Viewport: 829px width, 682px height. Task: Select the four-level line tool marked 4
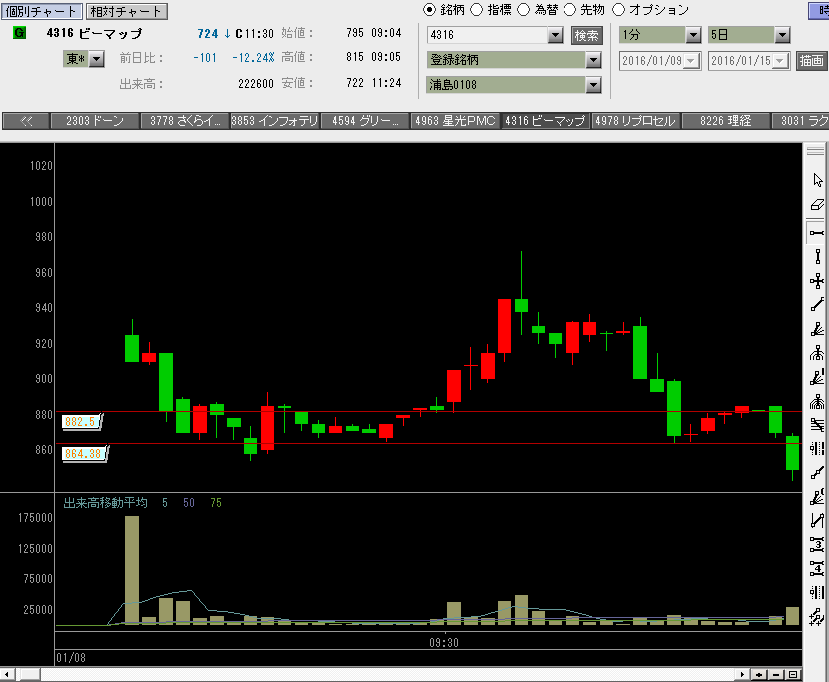click(817, 569)
